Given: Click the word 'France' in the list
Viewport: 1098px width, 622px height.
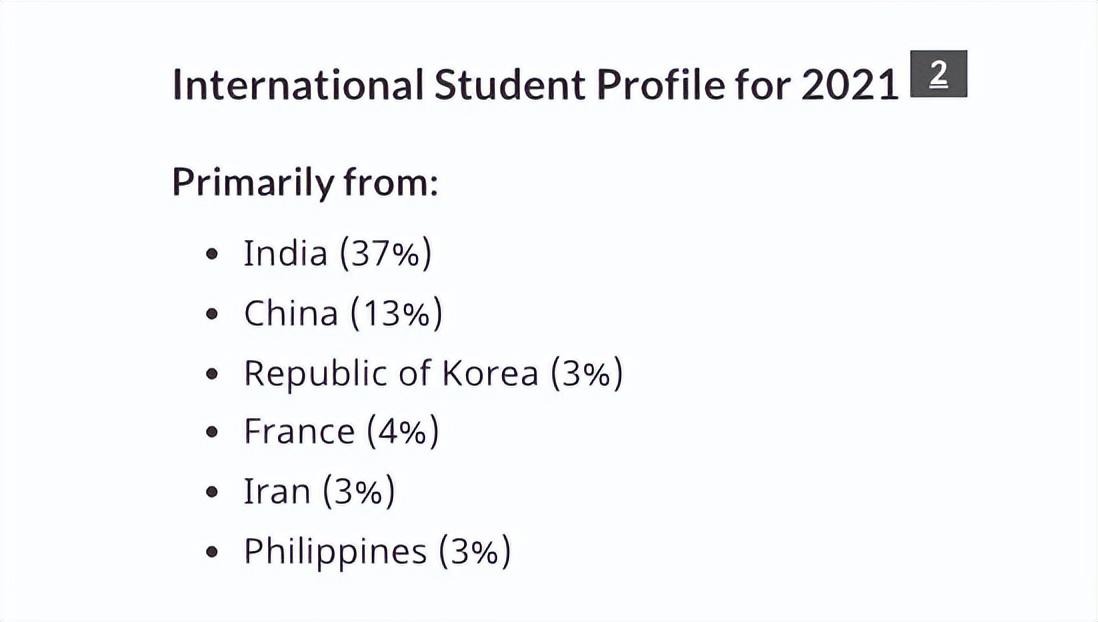Looking at the screenshot, I should [x=299, y=431].
